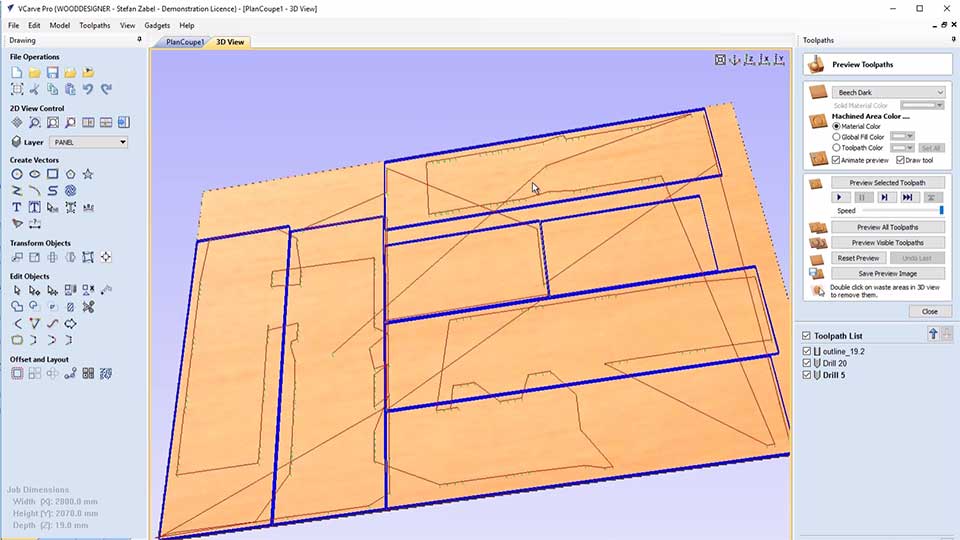Click Preview Visible Toolpaths button
The height and width of the screenshot is (540, 960).
point(887,242)
